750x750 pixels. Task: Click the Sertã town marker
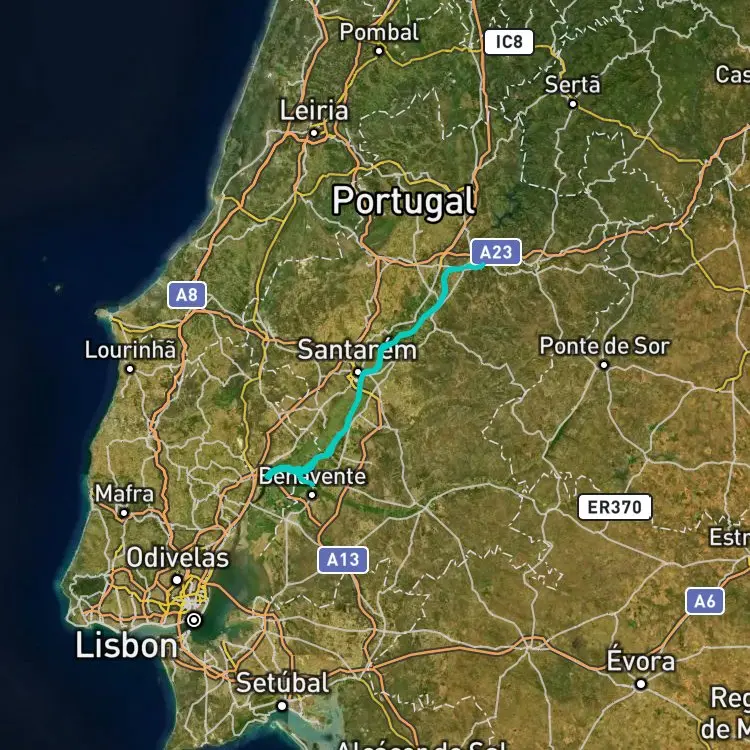coord(573,104)
